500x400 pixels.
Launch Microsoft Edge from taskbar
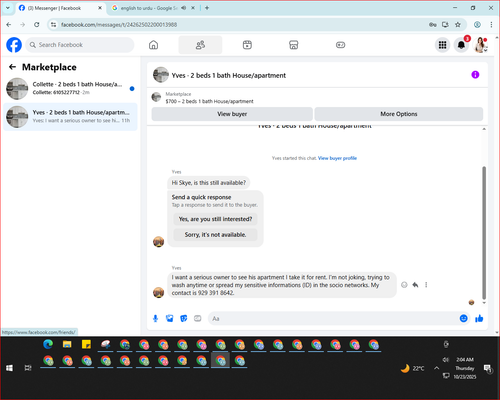click(x=48, y=344)
